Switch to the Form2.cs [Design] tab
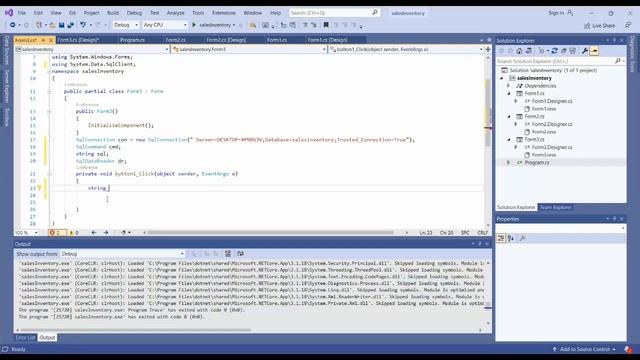640x360 pixels. click(226, 40)
